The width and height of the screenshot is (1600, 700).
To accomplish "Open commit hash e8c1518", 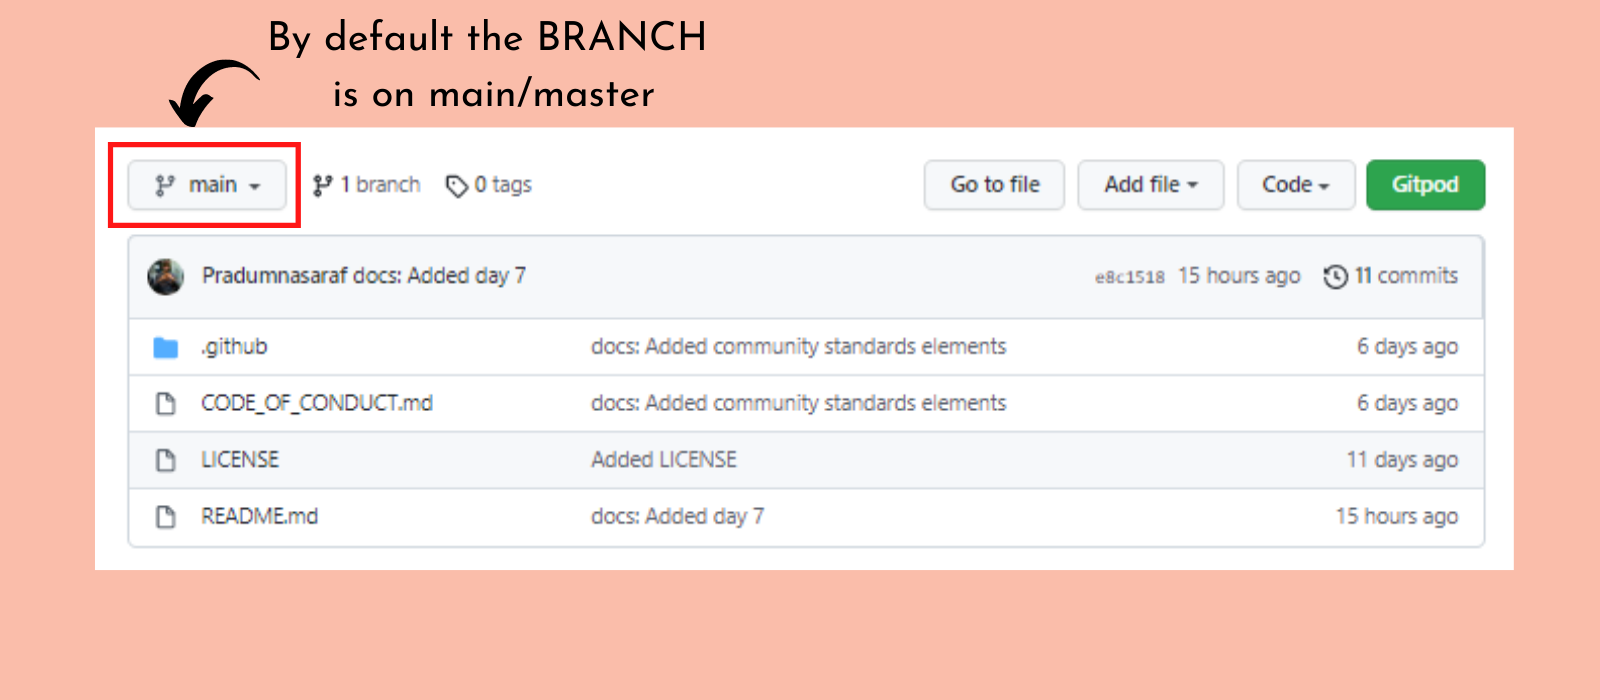I will 1129,277.
